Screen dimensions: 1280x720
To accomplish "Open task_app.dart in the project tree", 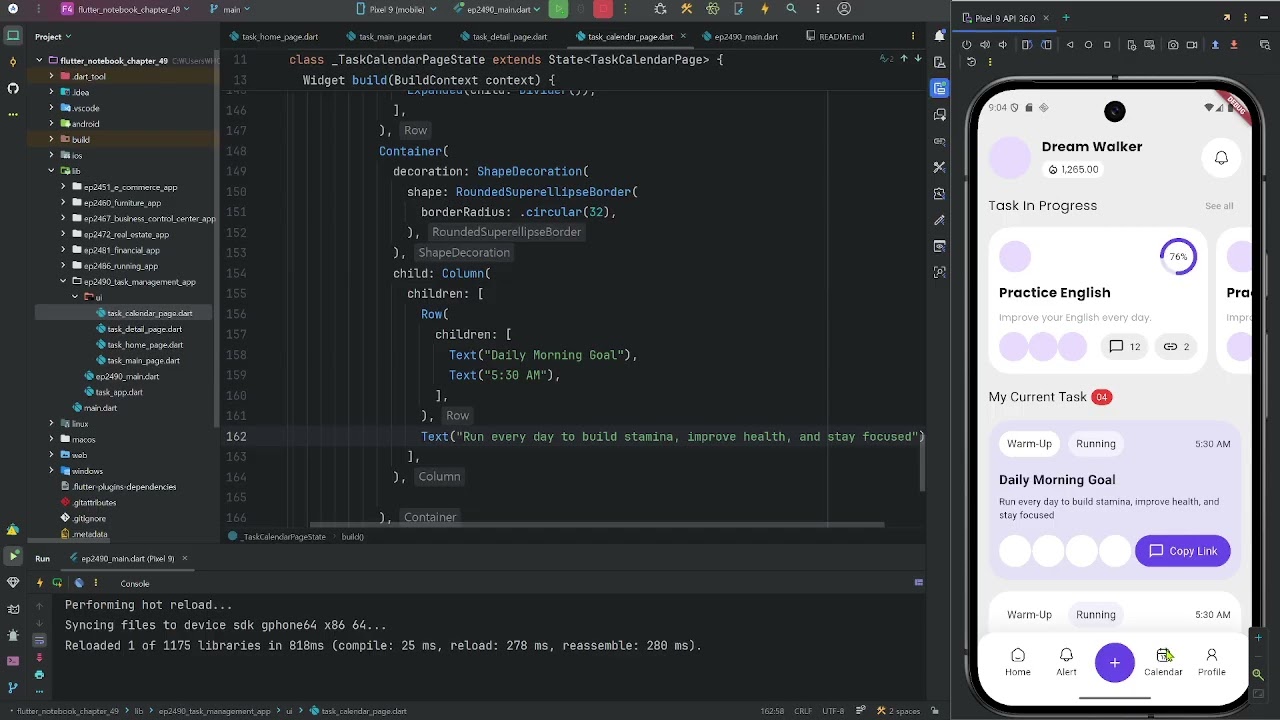I will [119, 392].
